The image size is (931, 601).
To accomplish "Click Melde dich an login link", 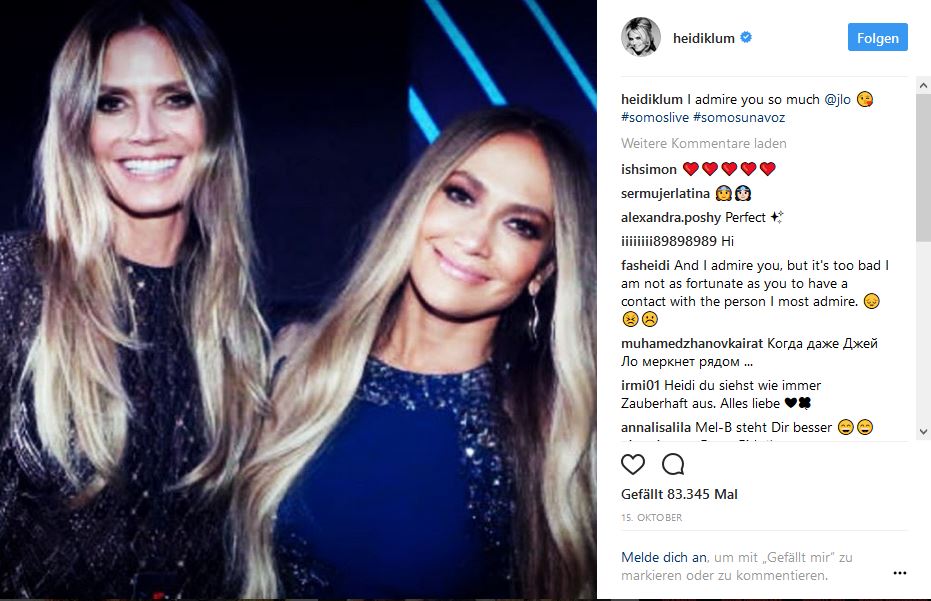I will click(664, 558).
